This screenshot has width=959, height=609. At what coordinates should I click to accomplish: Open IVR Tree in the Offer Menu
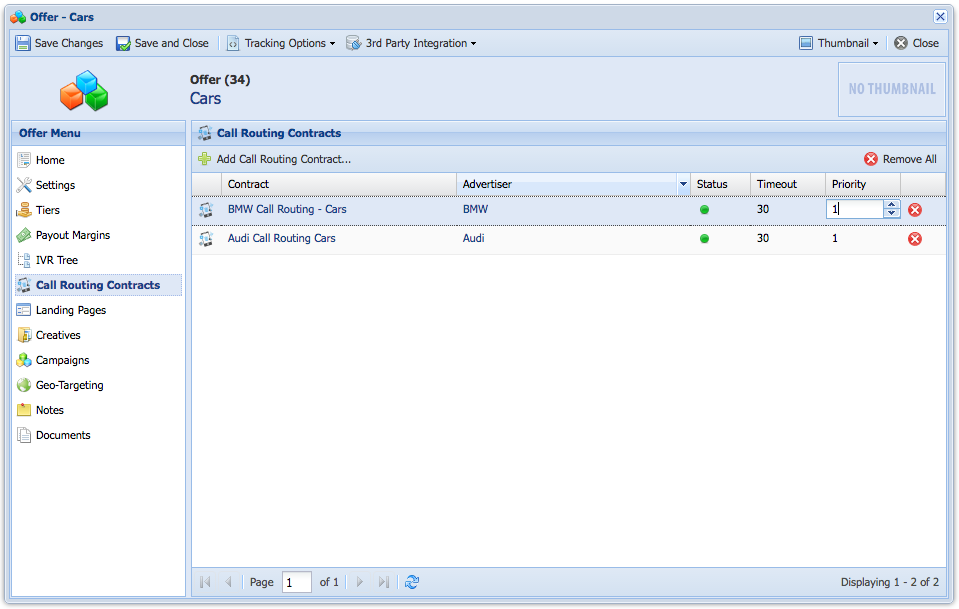56,260
